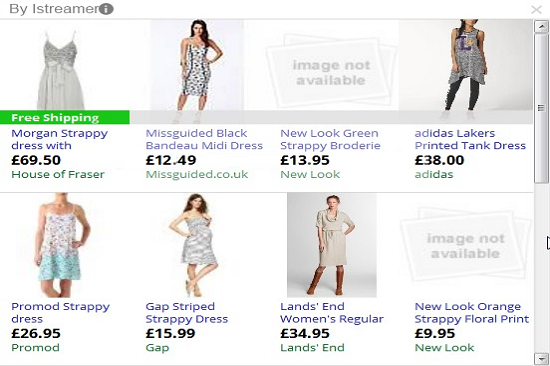Click the Promod floral strappy dress image
Screen dimensions: 550x366
(61, 245)
